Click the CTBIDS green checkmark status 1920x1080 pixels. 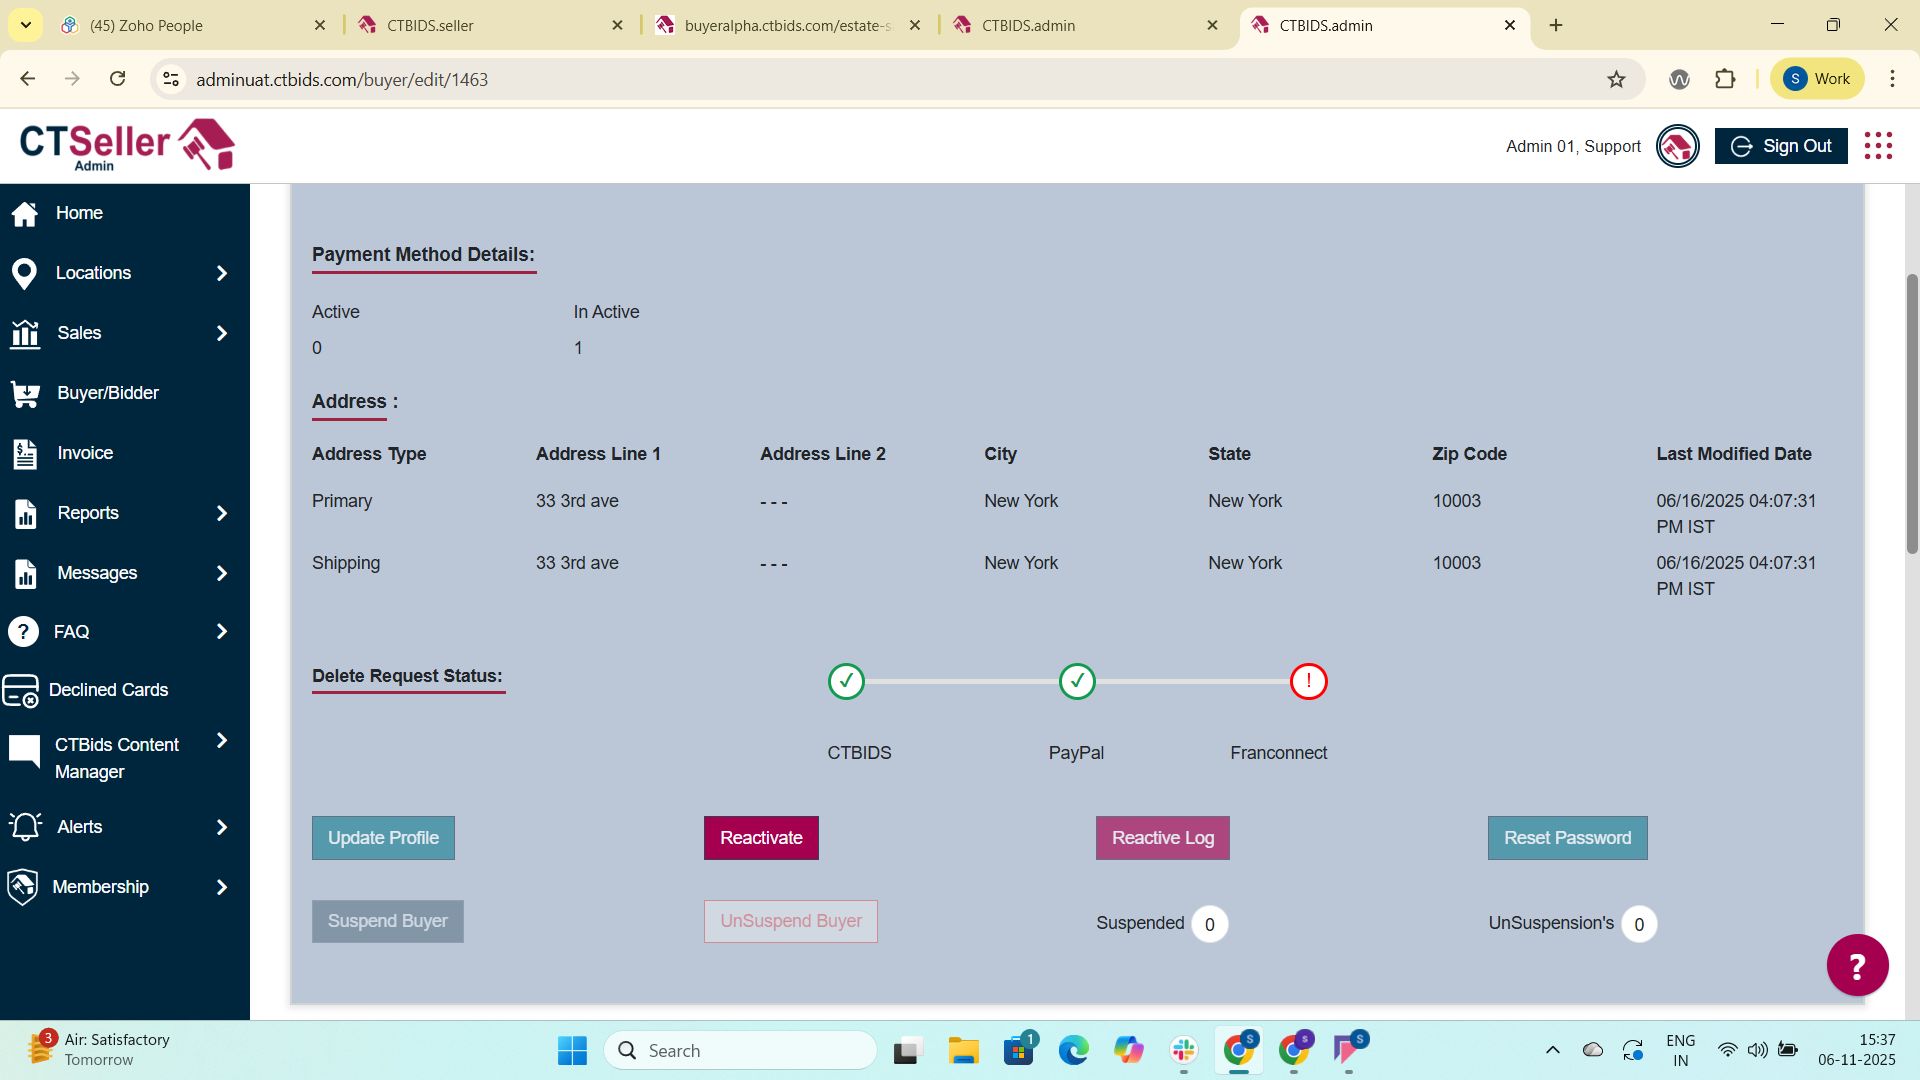(x=846, y=682)
